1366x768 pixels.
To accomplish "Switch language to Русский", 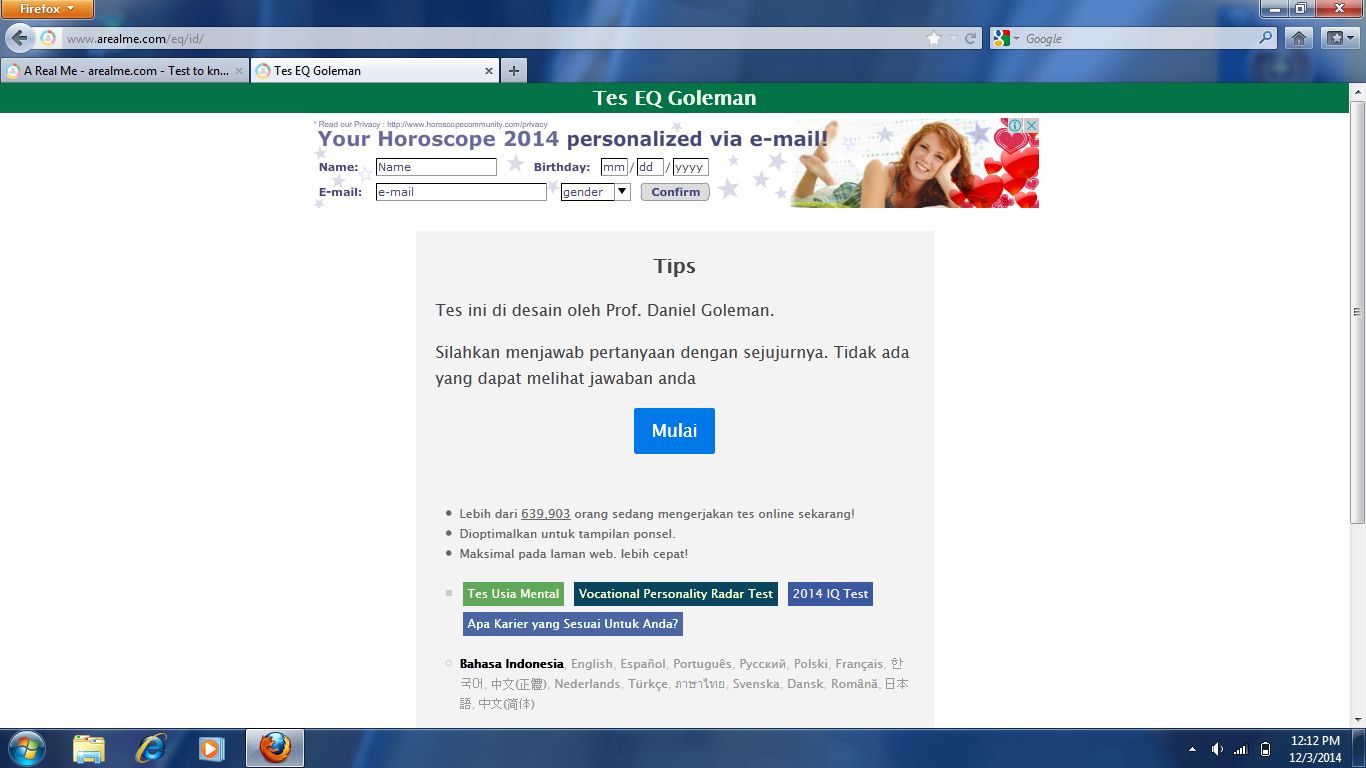I will pyautogui.click(x=762, y=664).
